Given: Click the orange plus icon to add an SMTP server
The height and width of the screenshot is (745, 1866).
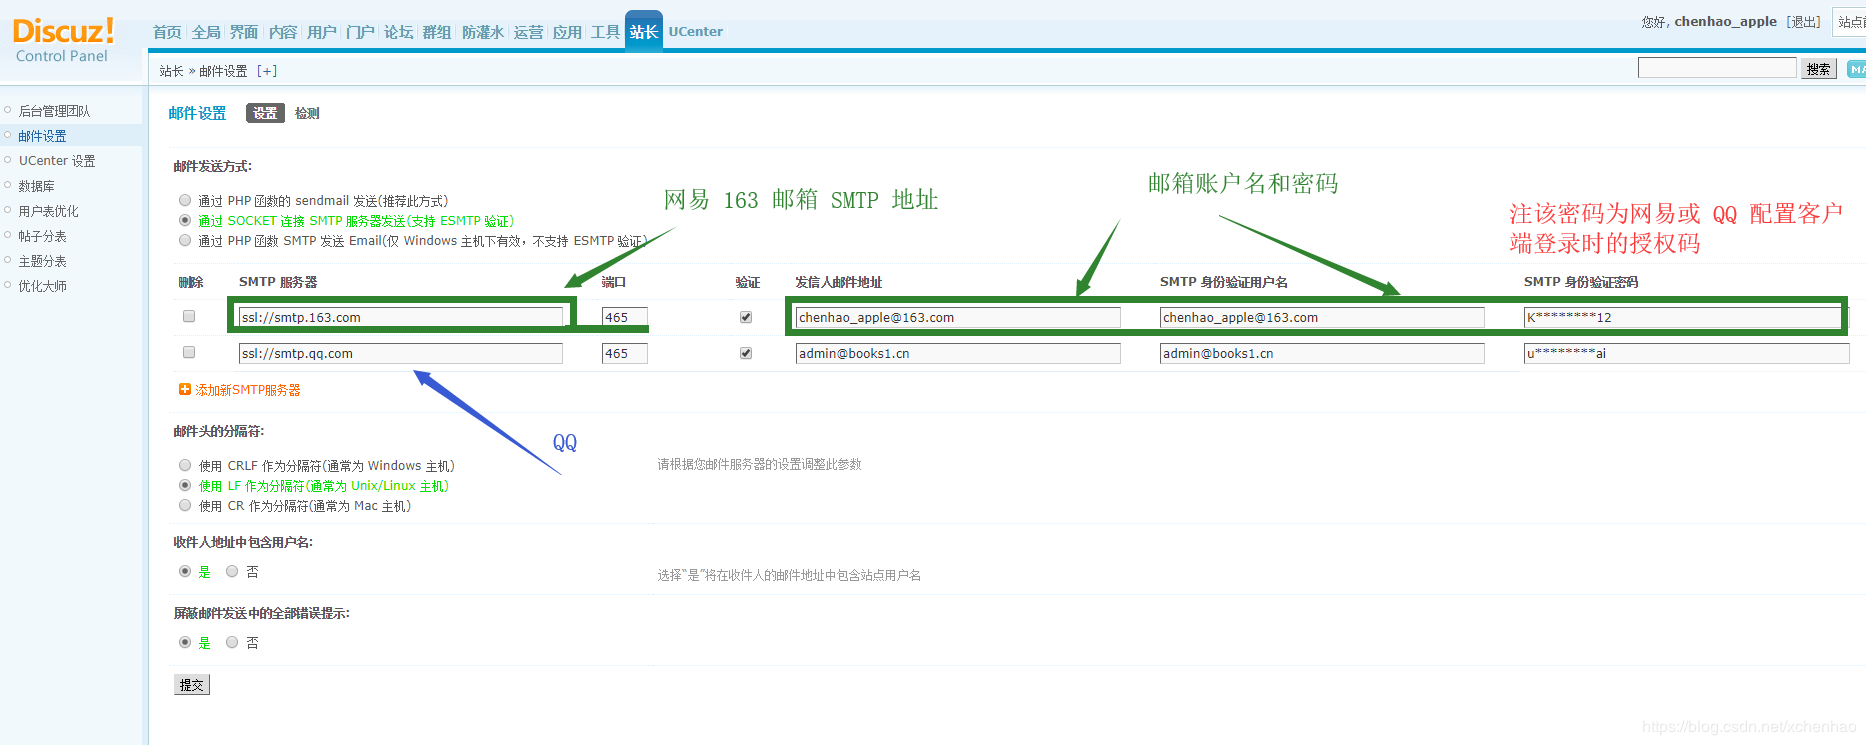Looking at the screenshot, I should click(185, 390).
